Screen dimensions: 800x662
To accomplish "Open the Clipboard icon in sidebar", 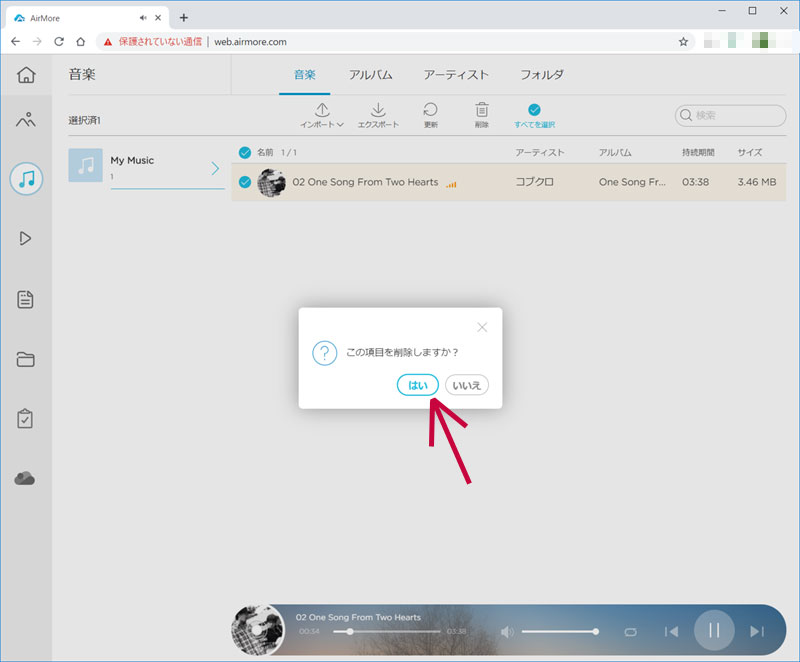I will click(26, 419).
